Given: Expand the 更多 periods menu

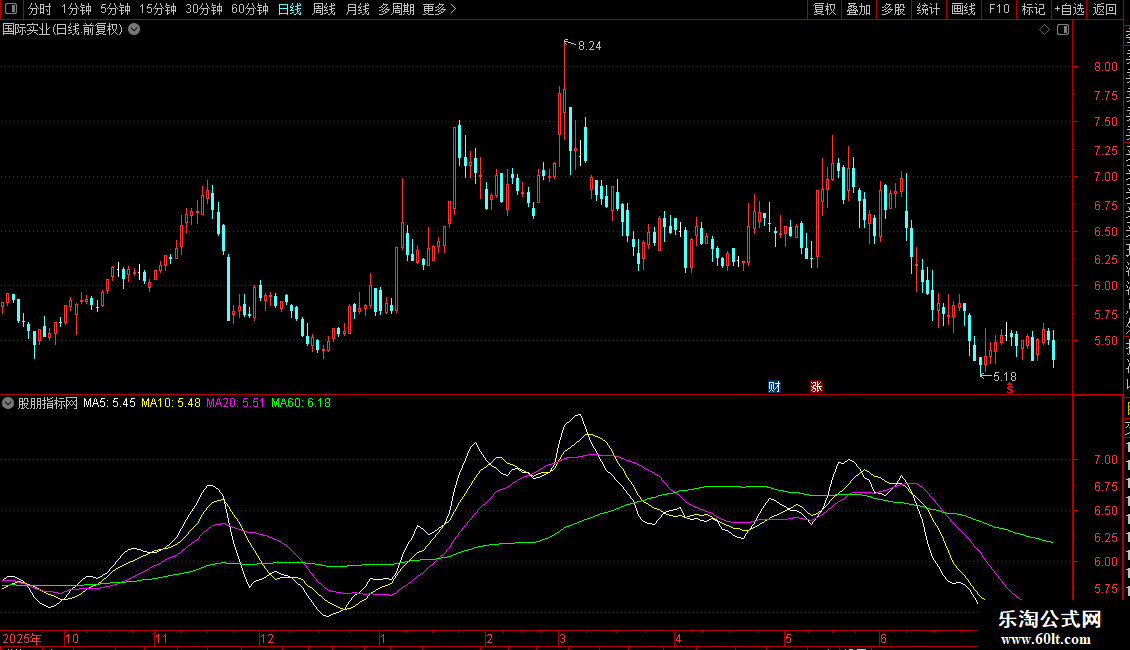Looking at the screenshot, I should click(440, 9).
